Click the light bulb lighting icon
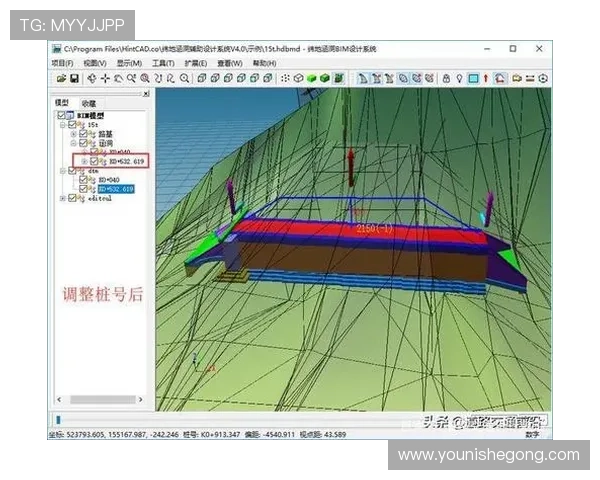This screenshot has height=480, width=600. click(459, 78)
